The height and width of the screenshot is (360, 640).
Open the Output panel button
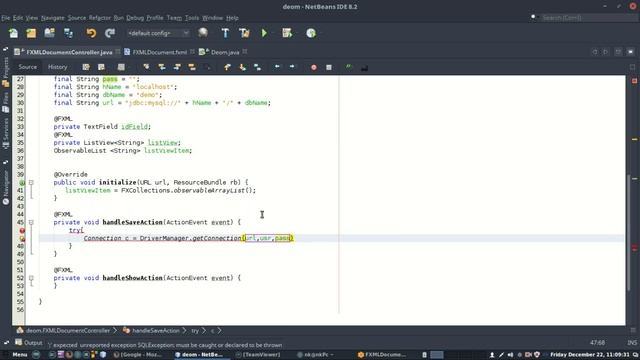pyautogui.click(x=29, y=342)
